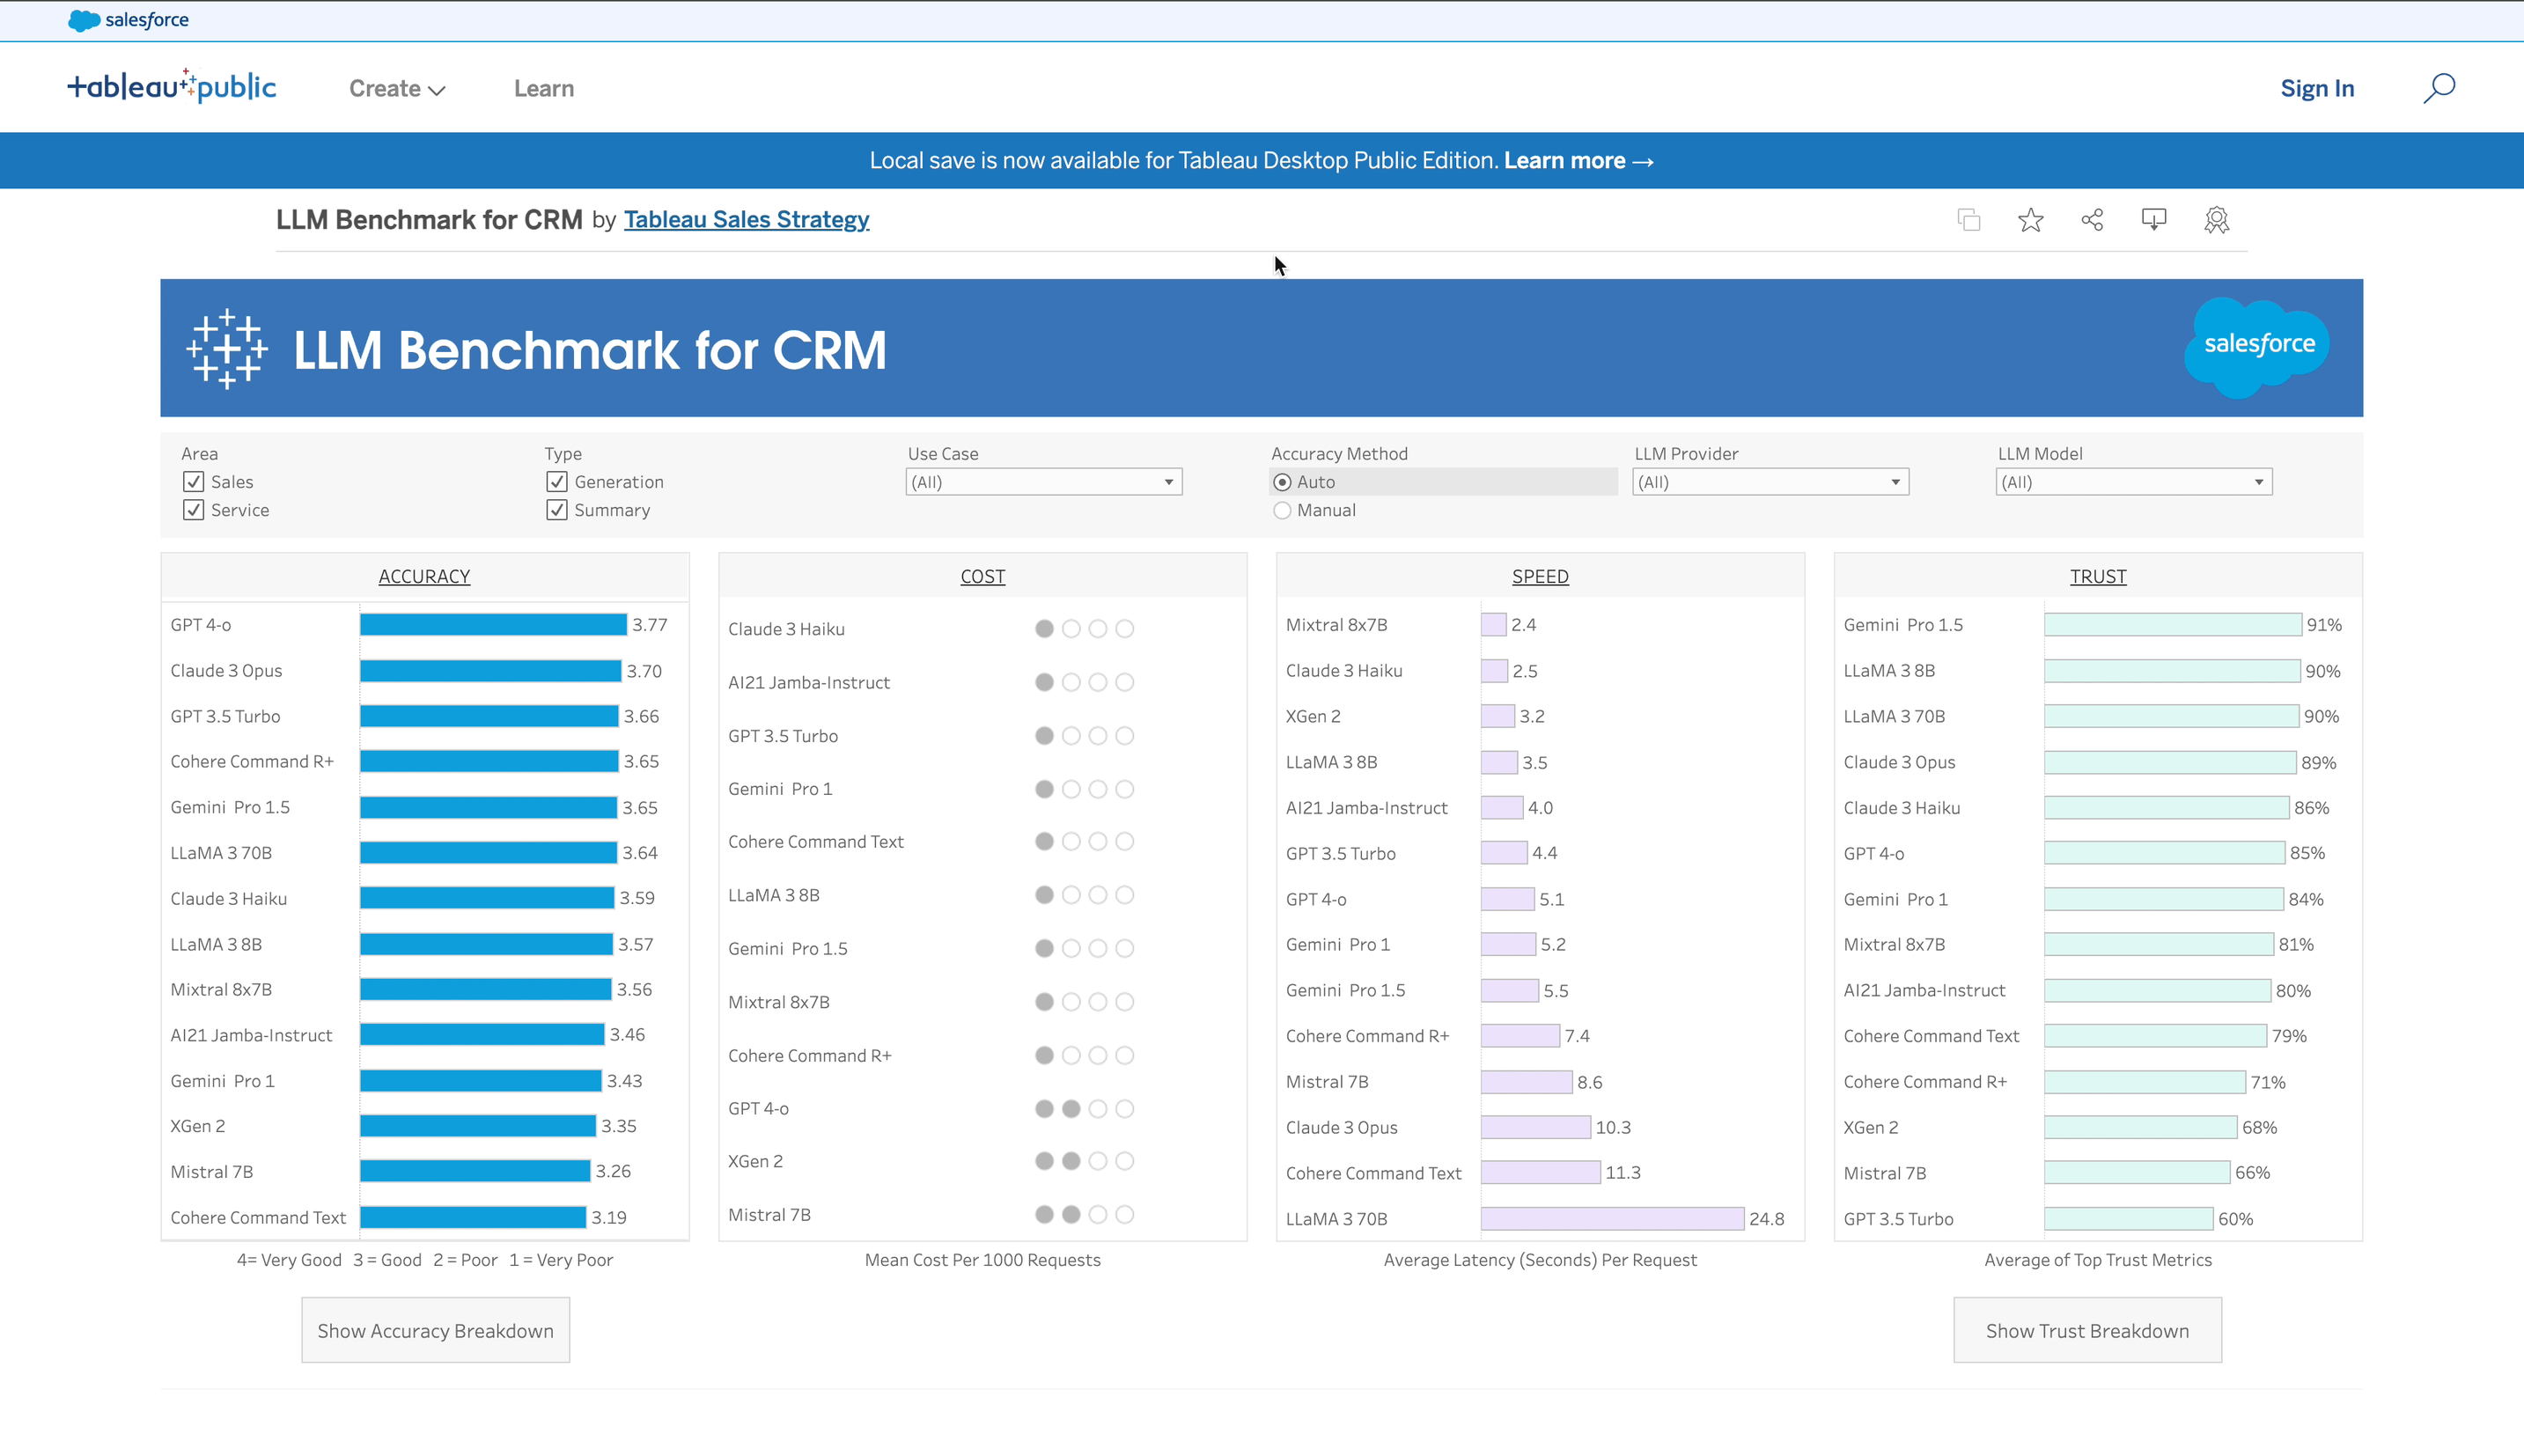Screen dimensions: 2524x1456
Task: Click the Show Accuracy Breakdown button
Action: click(x=435, y=1329)
